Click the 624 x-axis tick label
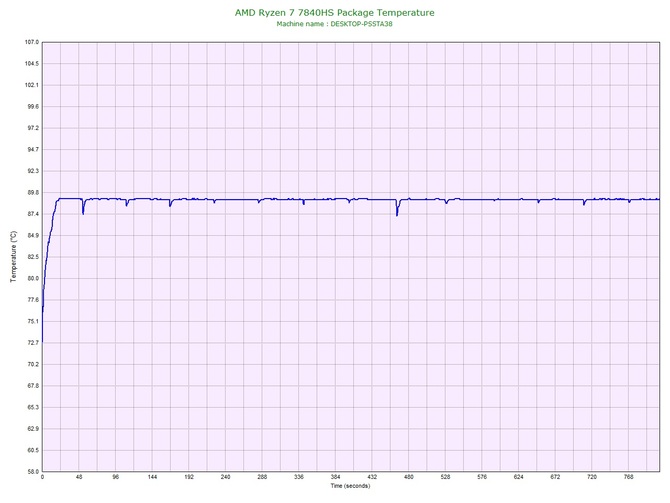670x503 pixels. [x=519, y=477]
